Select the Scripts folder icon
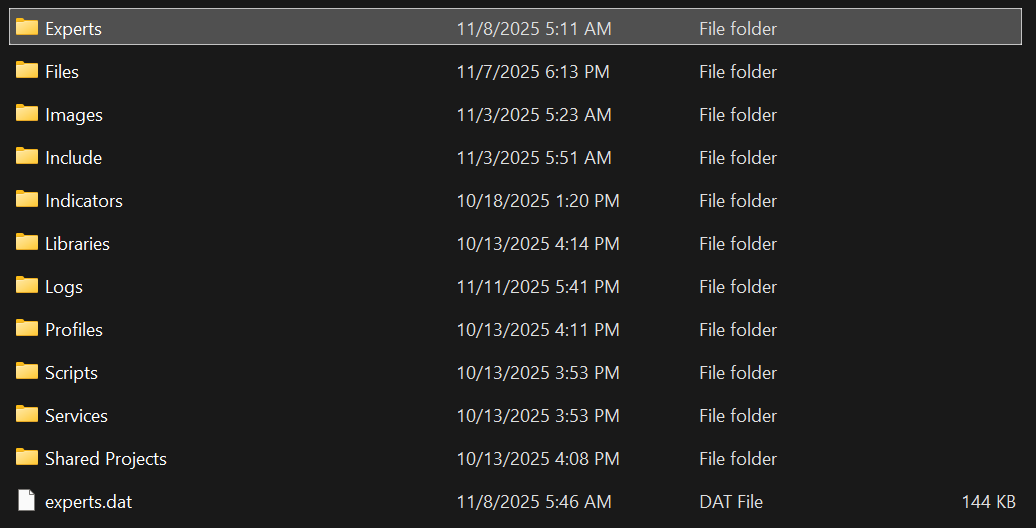The height and width of the screenshot is (528, 1036). point(27,372)
